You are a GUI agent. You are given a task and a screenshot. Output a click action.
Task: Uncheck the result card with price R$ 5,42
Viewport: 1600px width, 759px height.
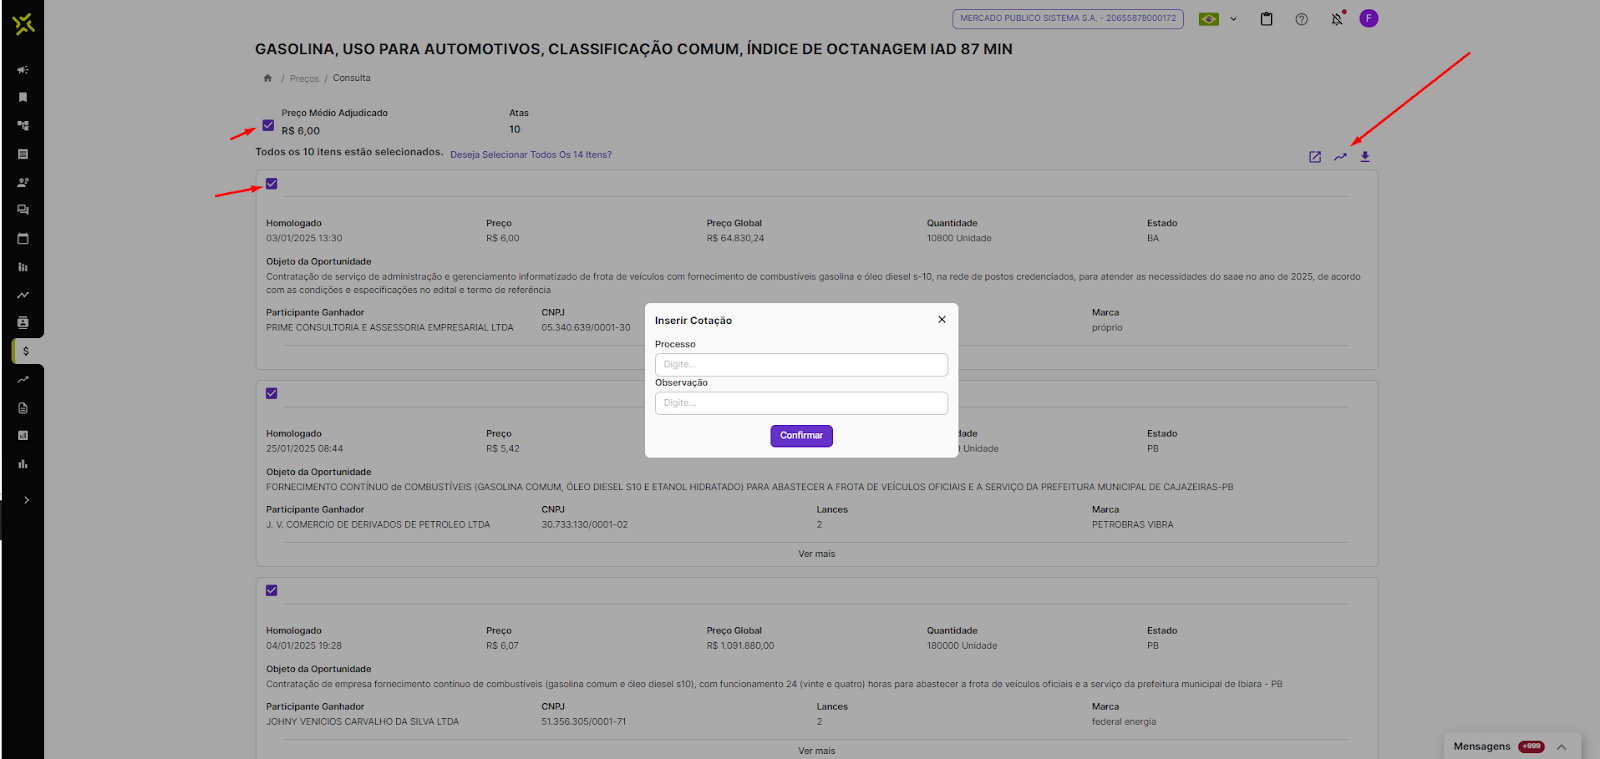pyautogui.click(x=272, y=394)
